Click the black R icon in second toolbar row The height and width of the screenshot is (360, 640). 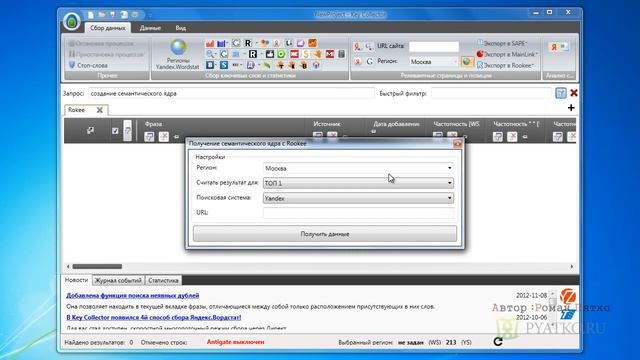[x=253, y=54]
